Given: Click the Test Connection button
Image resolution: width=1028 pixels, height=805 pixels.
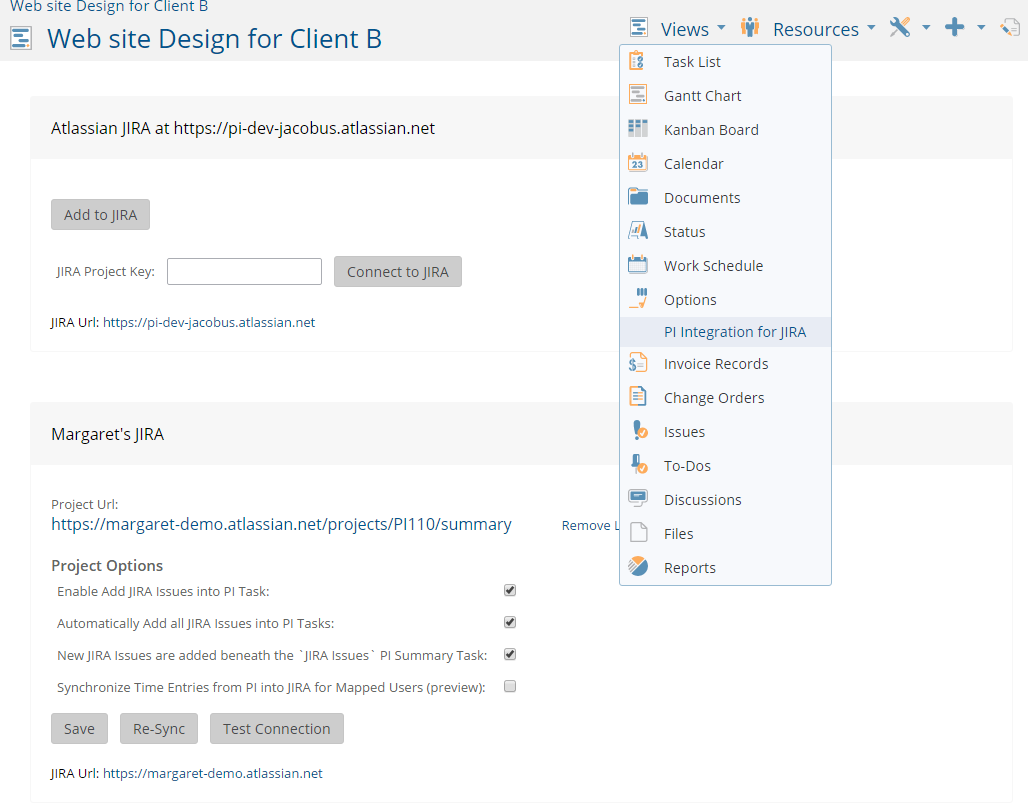Looking at the screenshot, I should [x=277, y=728].
